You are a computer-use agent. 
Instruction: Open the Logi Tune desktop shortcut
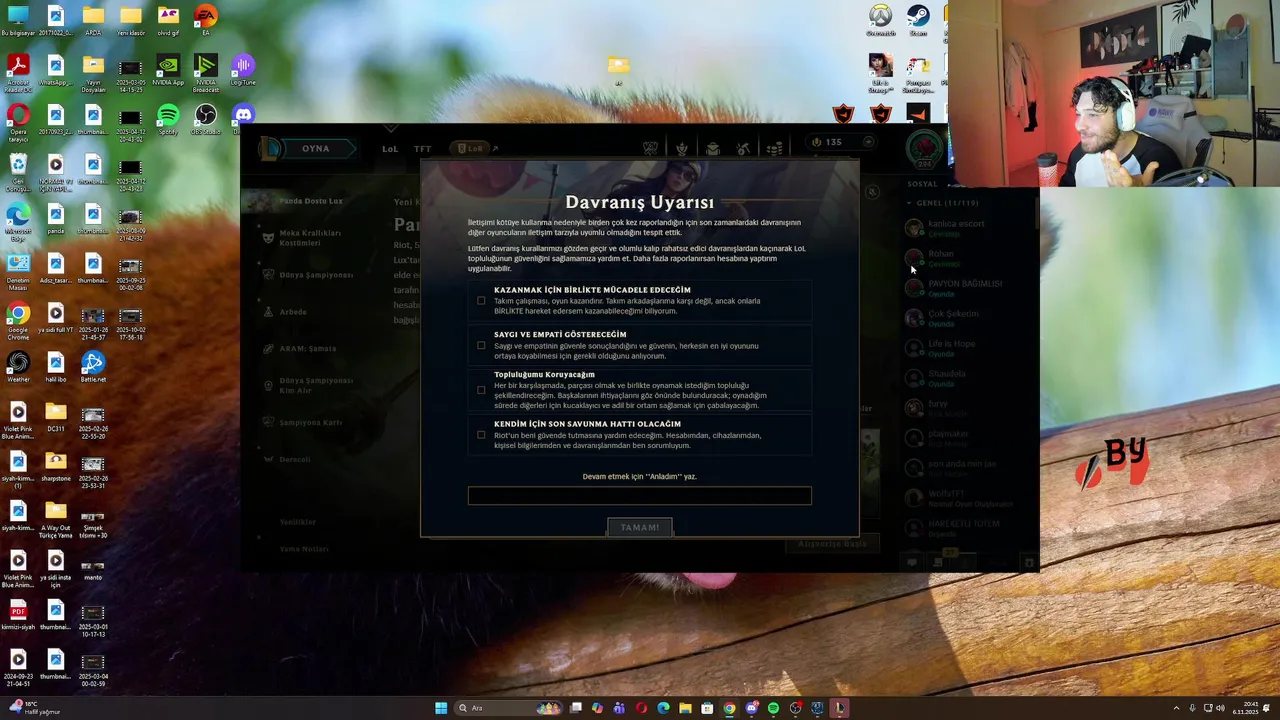pos(243,70)
